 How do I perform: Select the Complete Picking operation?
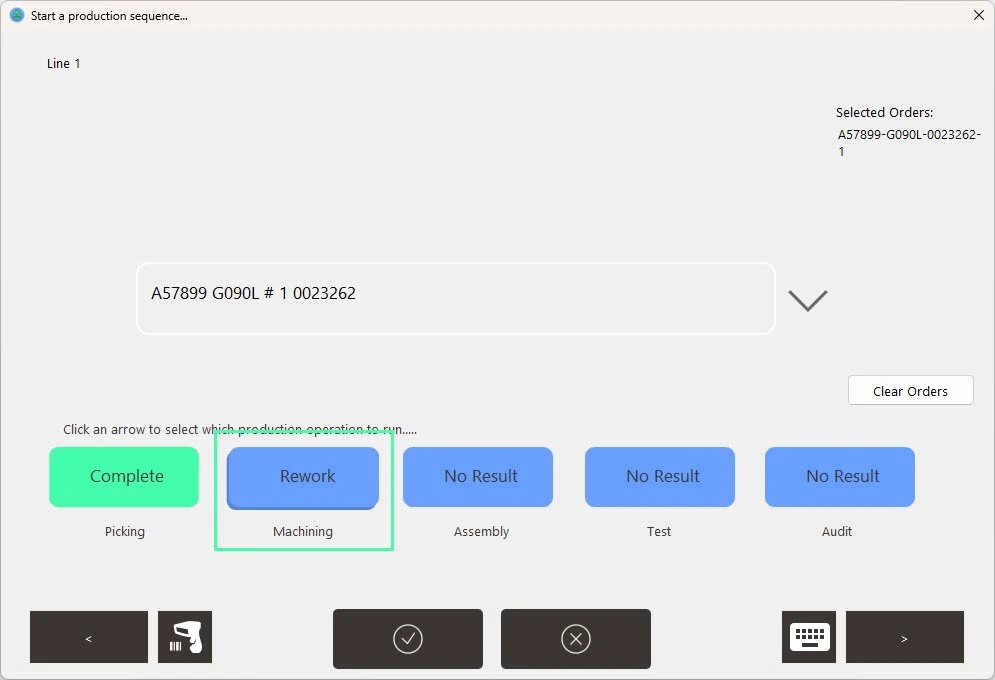pyautogui.click(x=124, y=476)
